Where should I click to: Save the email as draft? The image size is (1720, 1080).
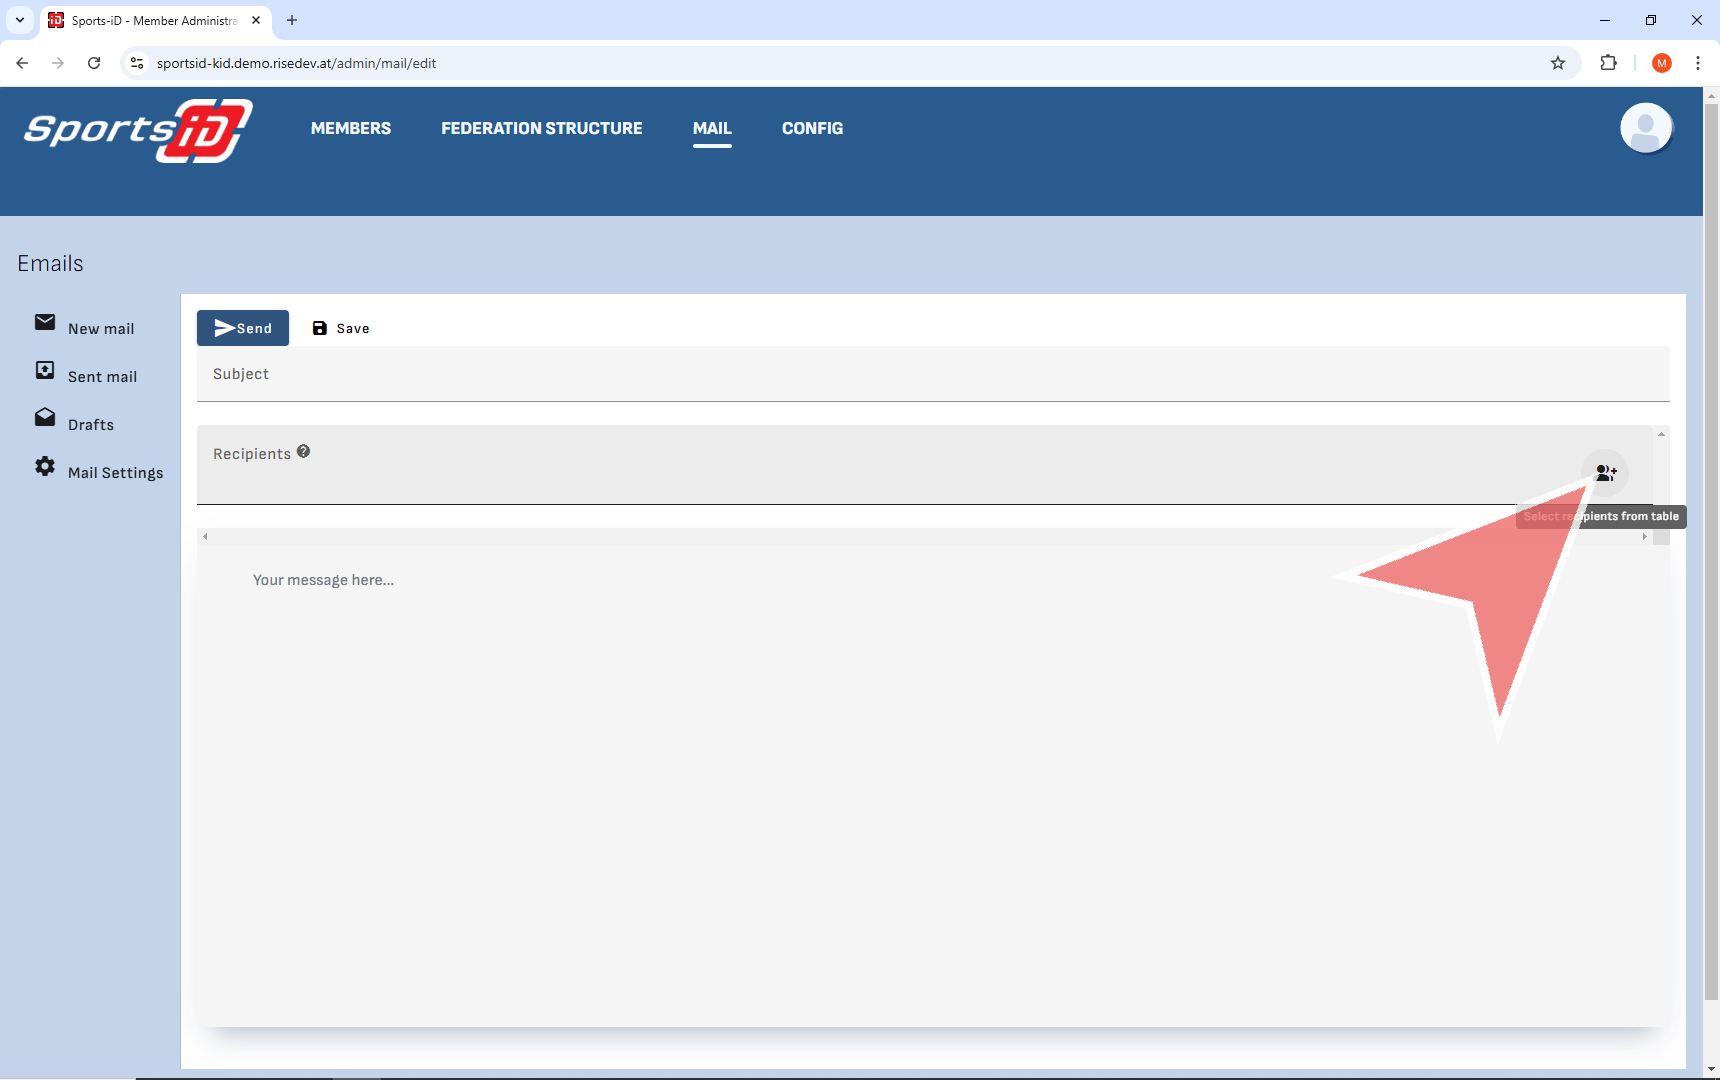341,328
